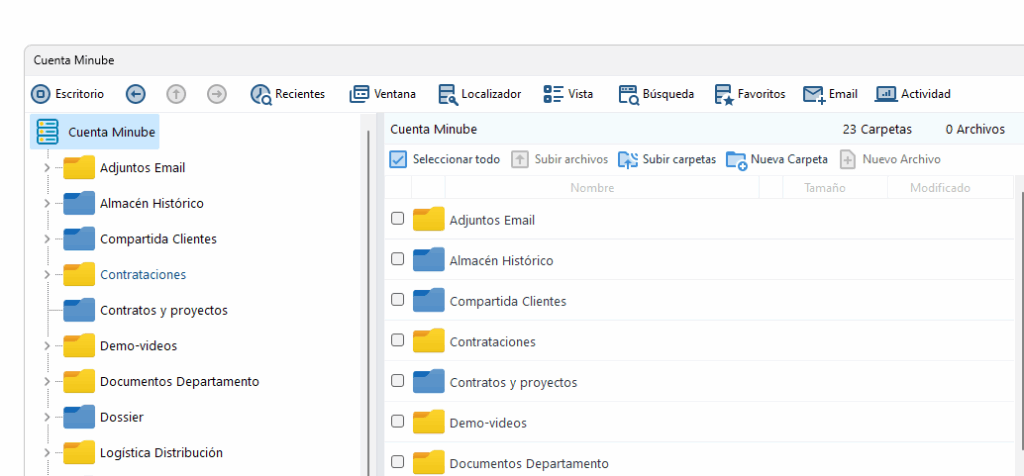The width and height of the screenshot is (1024, 476).
Task: Click the up arrow navigation icon
Action: point(176,94)
